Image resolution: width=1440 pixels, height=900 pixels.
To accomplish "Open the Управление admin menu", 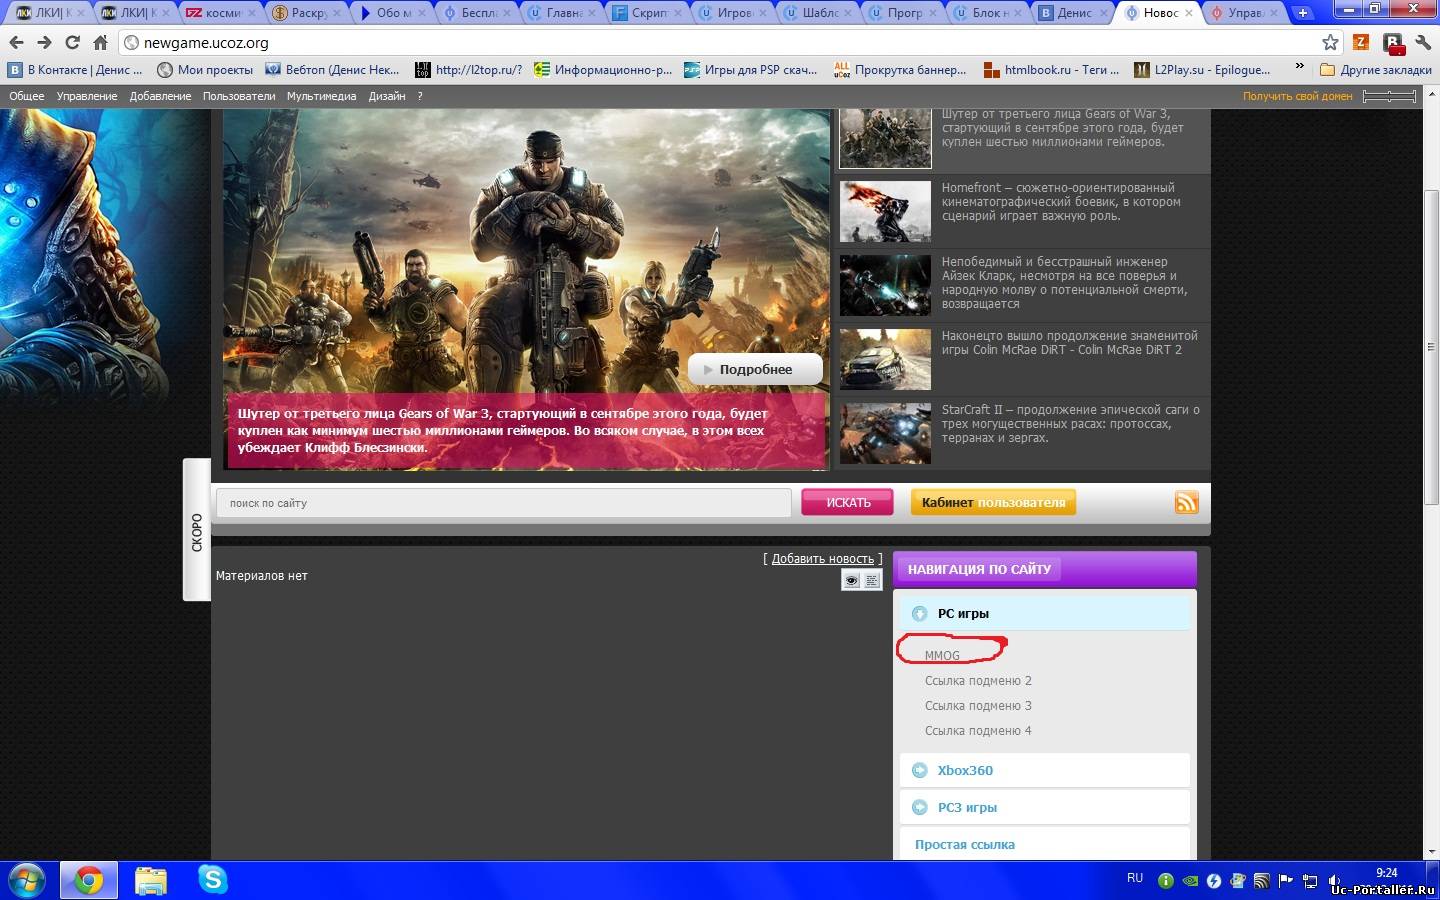I will [x=86, y=96].
